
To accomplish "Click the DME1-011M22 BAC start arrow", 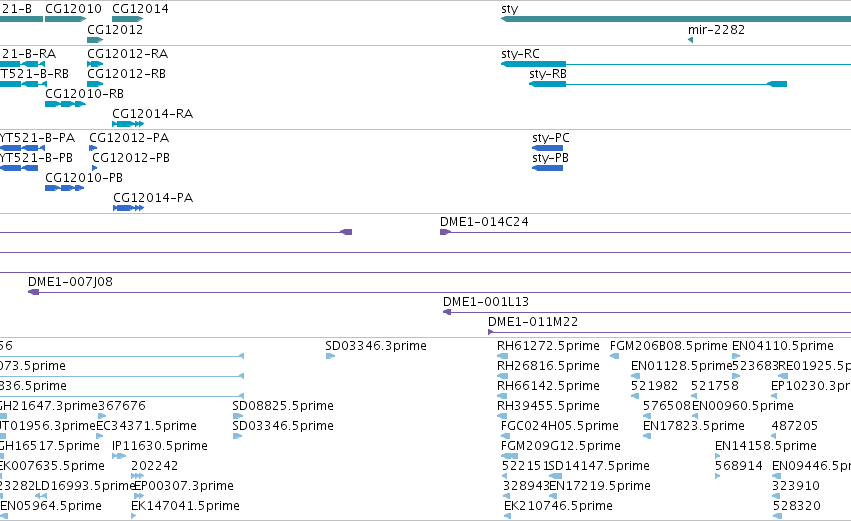I will tap(491, 332).
